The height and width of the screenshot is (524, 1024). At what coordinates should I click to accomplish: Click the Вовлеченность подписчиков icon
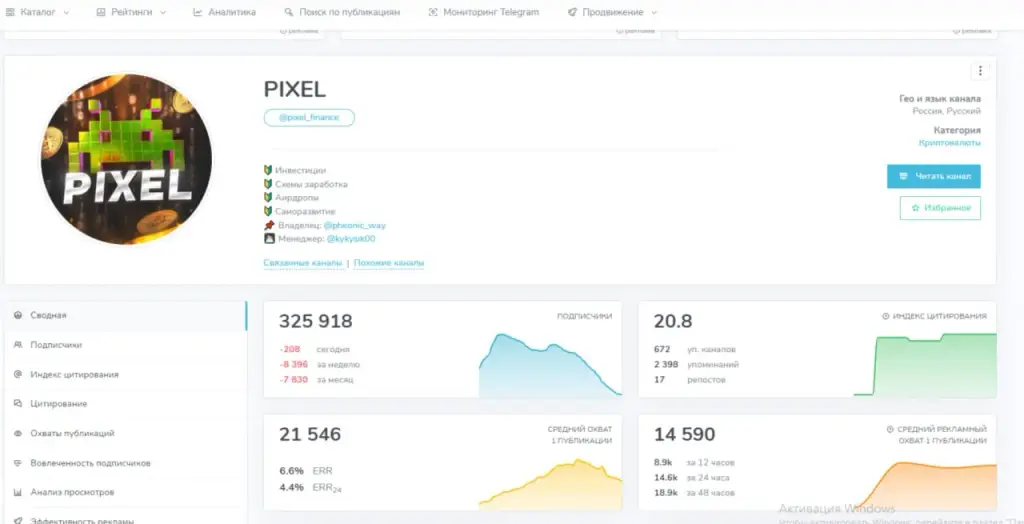(x=18, y=463)
